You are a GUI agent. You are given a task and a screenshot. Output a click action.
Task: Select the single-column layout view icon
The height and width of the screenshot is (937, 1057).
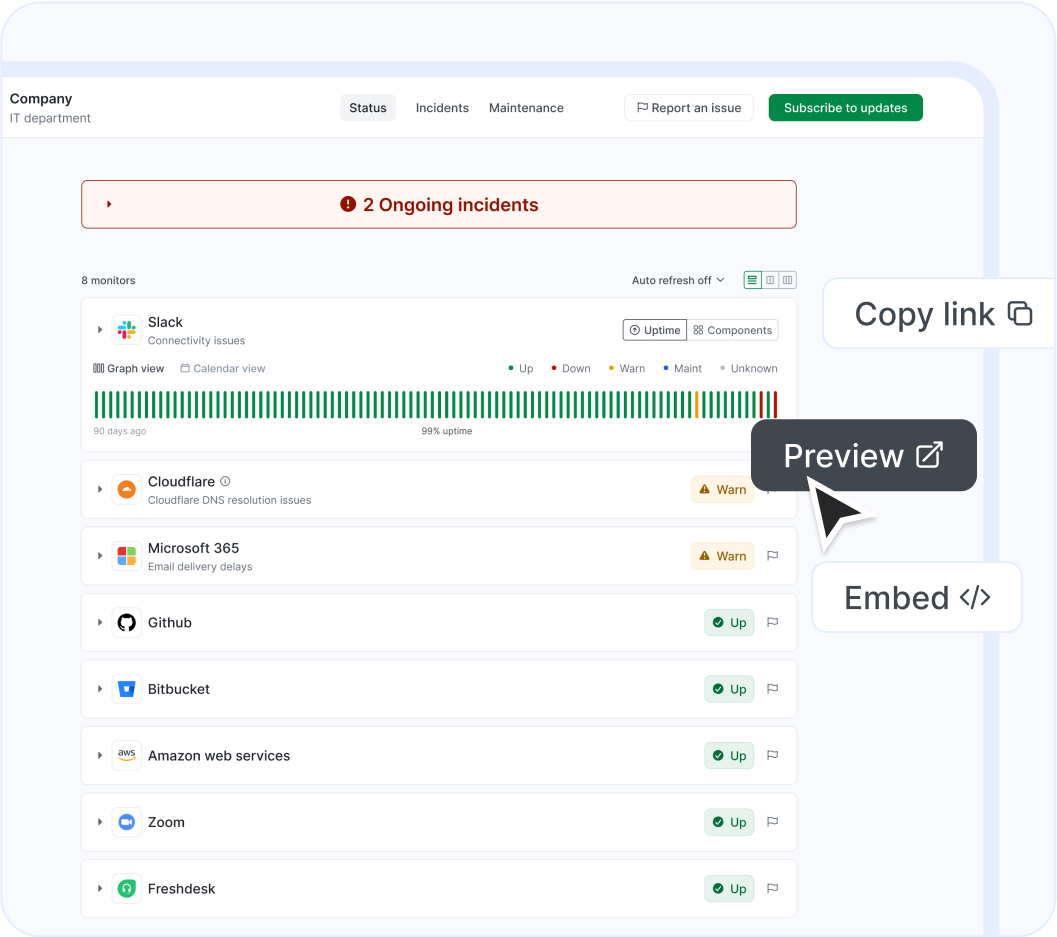point(752,280)
